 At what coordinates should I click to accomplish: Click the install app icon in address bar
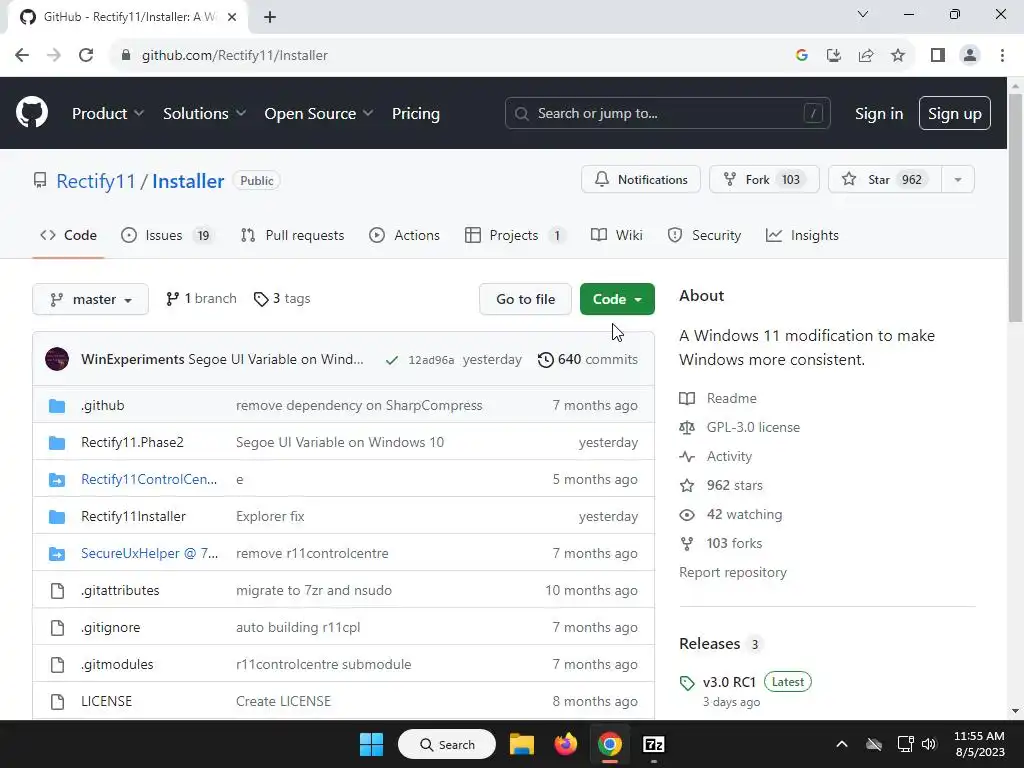834,55
